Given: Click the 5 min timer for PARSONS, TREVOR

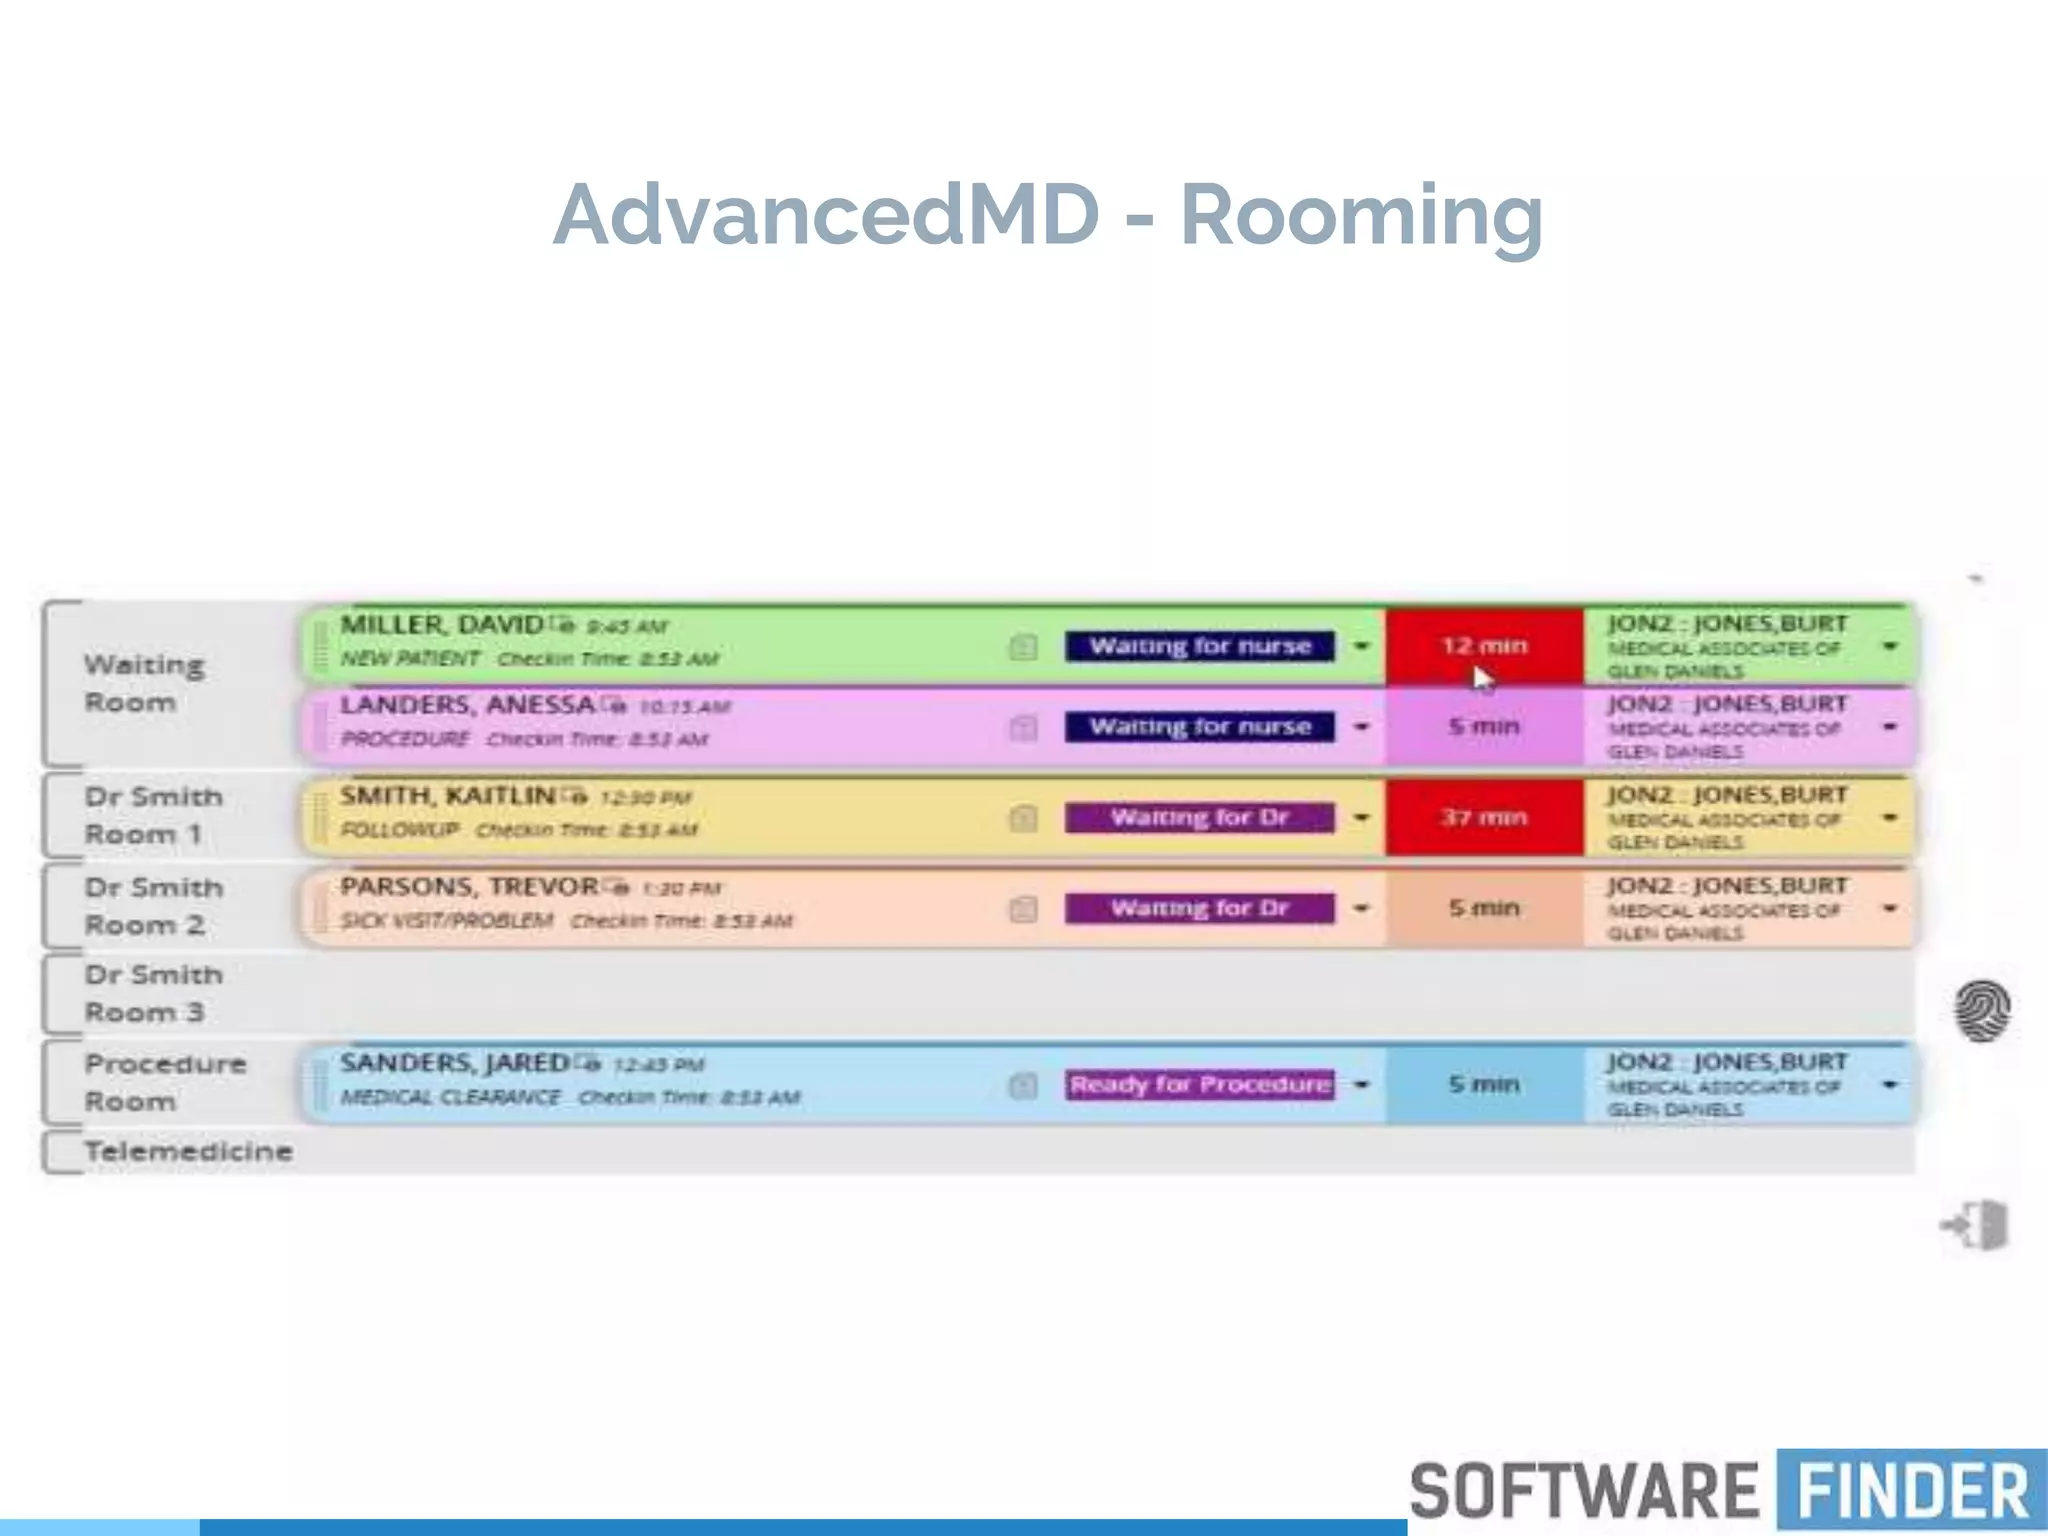Looking at the screenshot, I should (1484, 908).
